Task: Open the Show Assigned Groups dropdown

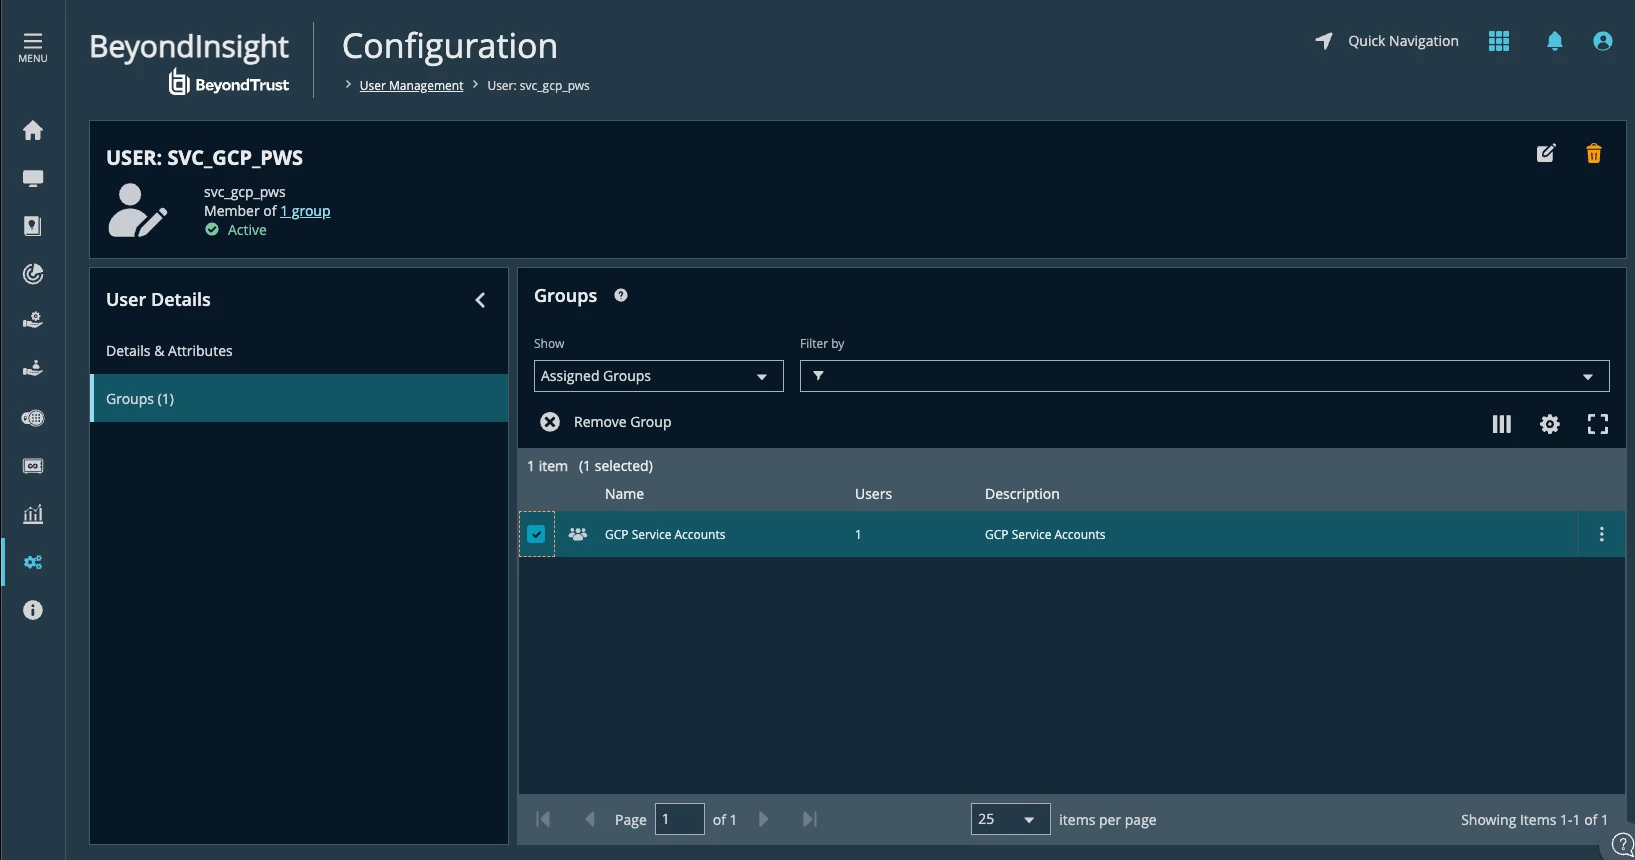Action: click(x=658, y=376)
